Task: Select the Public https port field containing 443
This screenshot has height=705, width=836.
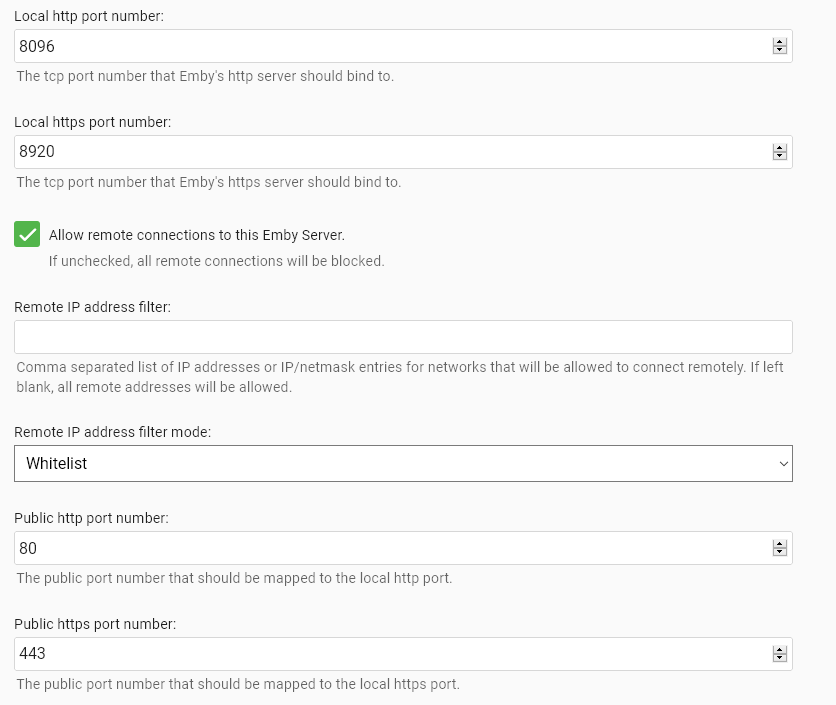Action: (x=390, y=654)
